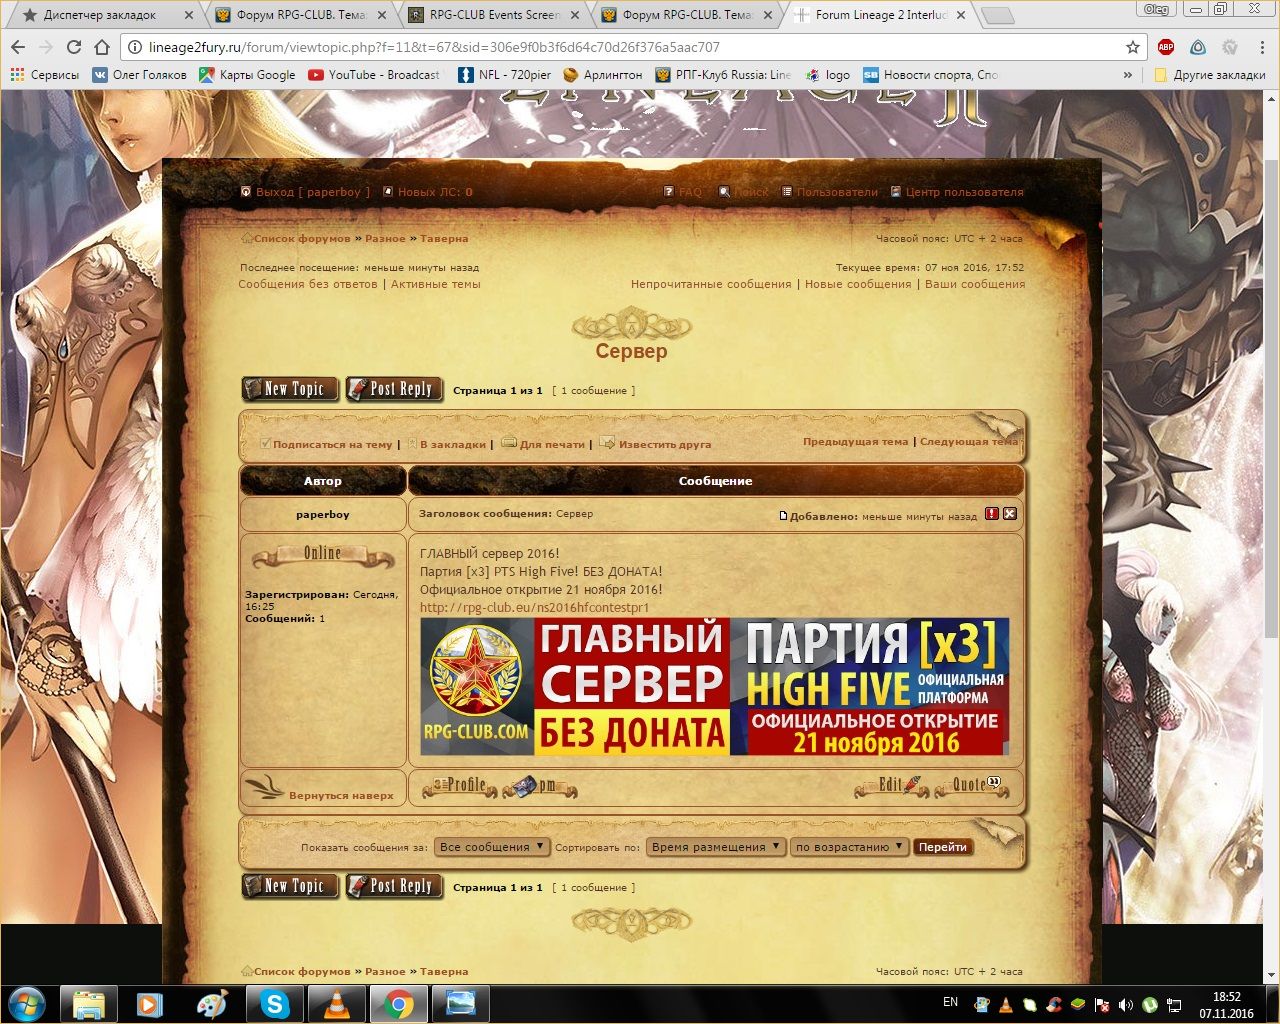Image resolution: width=1280 pixels, height=1024 pixels.
Task: Open Новых ЛС private messages link
Action: 427,192
